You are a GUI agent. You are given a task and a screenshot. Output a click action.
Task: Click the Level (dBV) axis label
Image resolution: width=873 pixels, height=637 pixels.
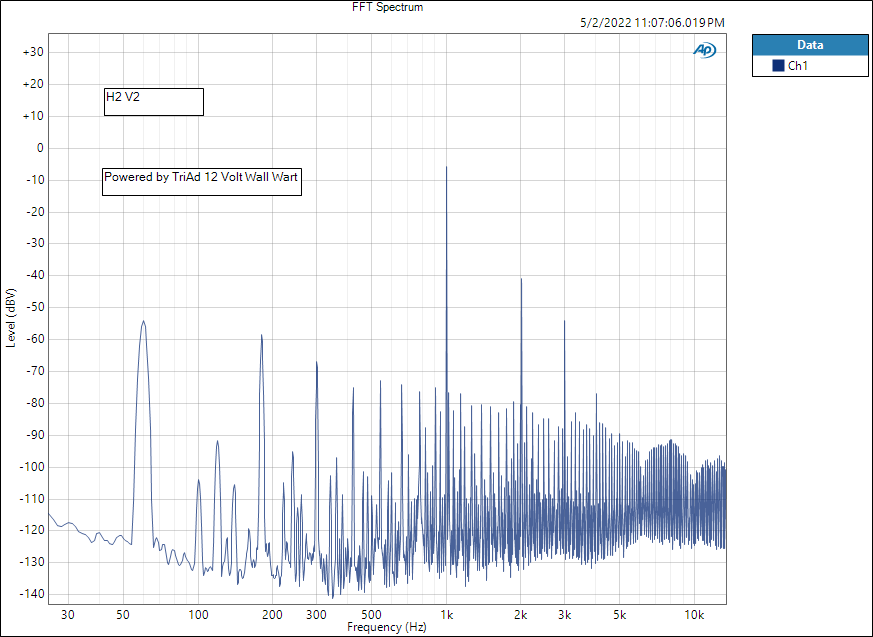tap(11, 318)
